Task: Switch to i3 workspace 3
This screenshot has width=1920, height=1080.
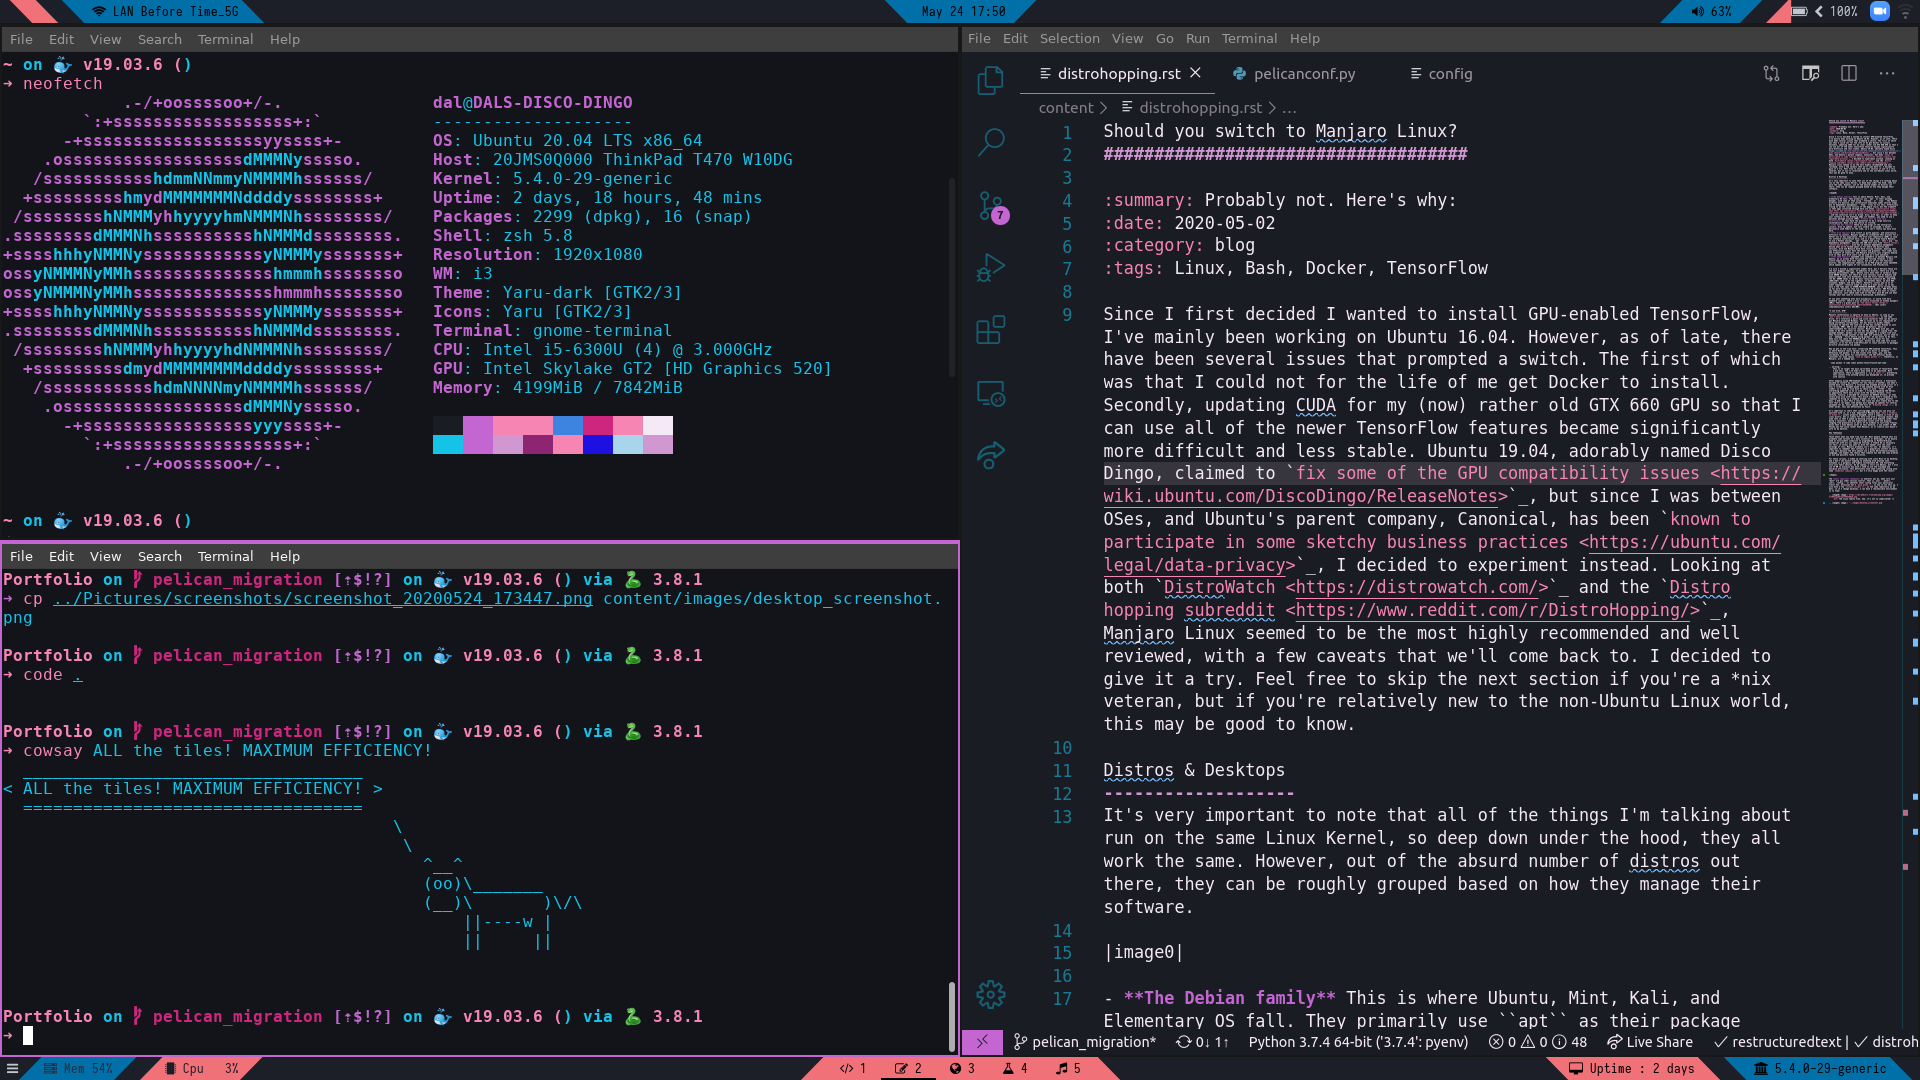Action: pos(962,1068)
